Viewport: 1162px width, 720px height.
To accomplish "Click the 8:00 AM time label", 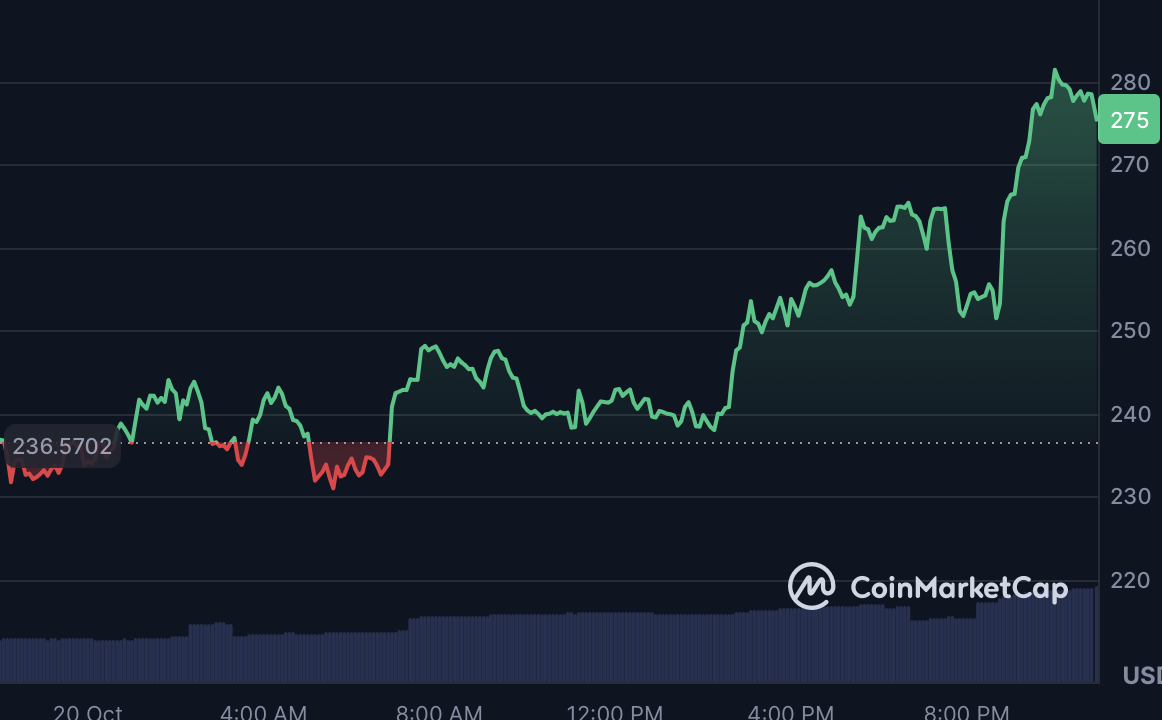I will click(x=439, y=712).
